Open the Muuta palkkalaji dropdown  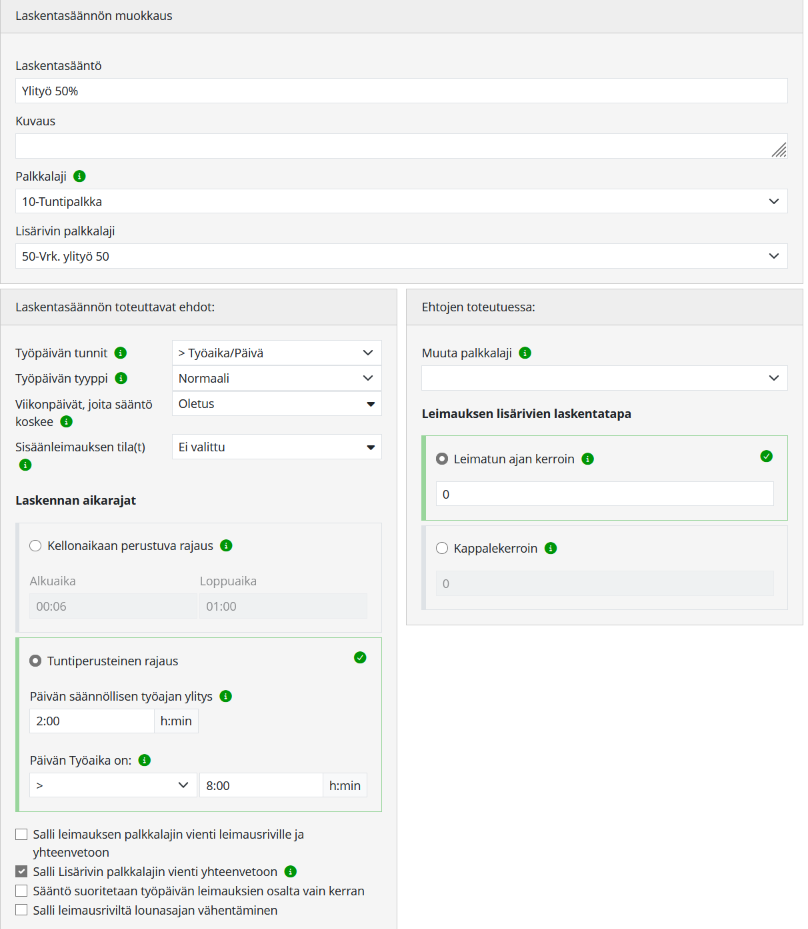click(x=604, y=378)
